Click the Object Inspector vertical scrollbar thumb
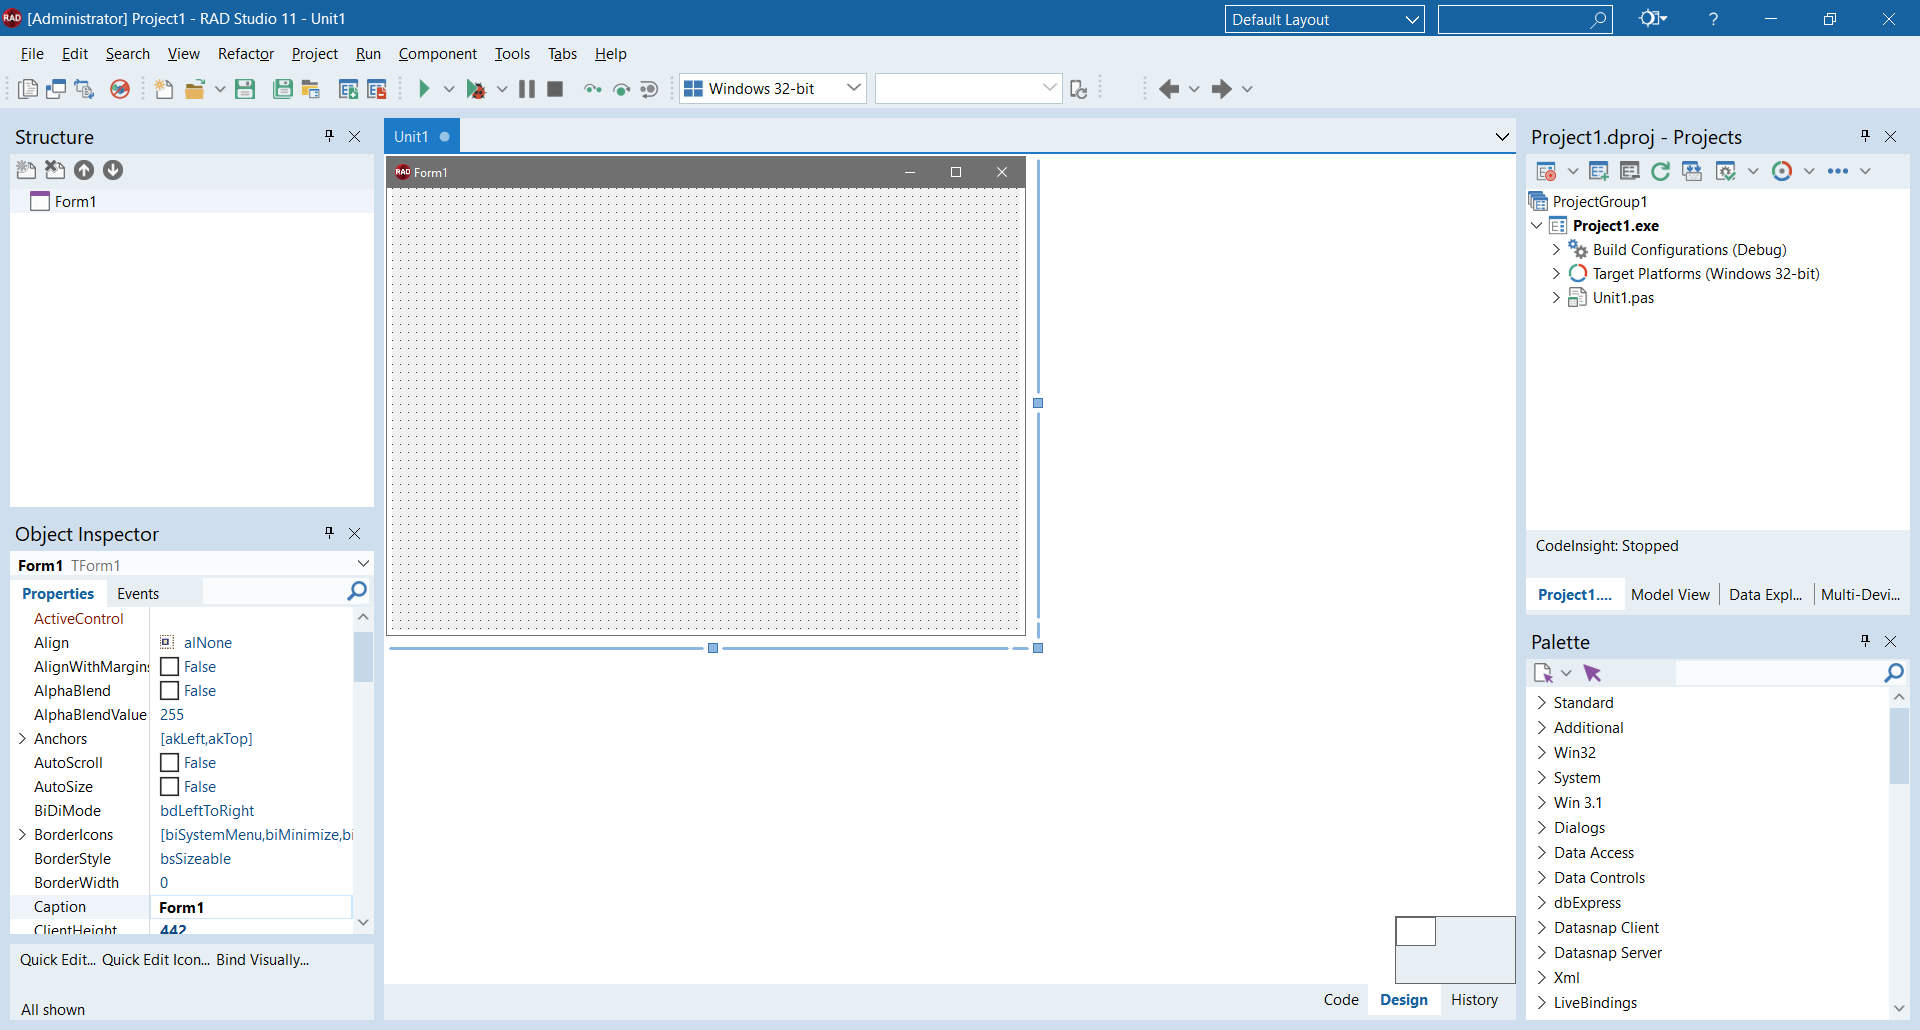Screen dimensions: 1920x1030 tap(363, 657)
